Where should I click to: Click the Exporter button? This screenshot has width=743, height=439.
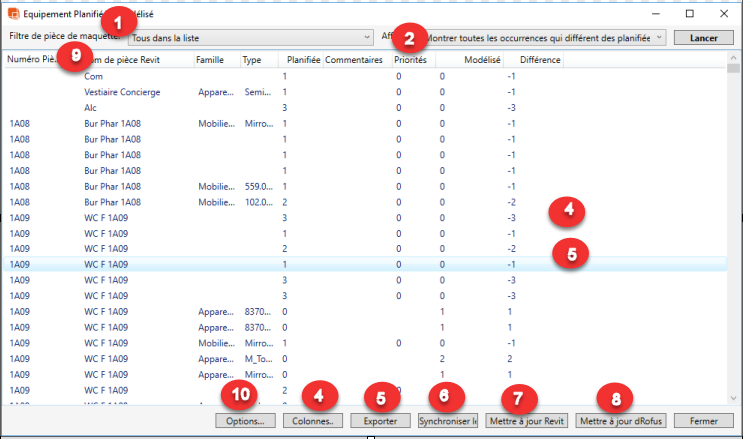380,421
